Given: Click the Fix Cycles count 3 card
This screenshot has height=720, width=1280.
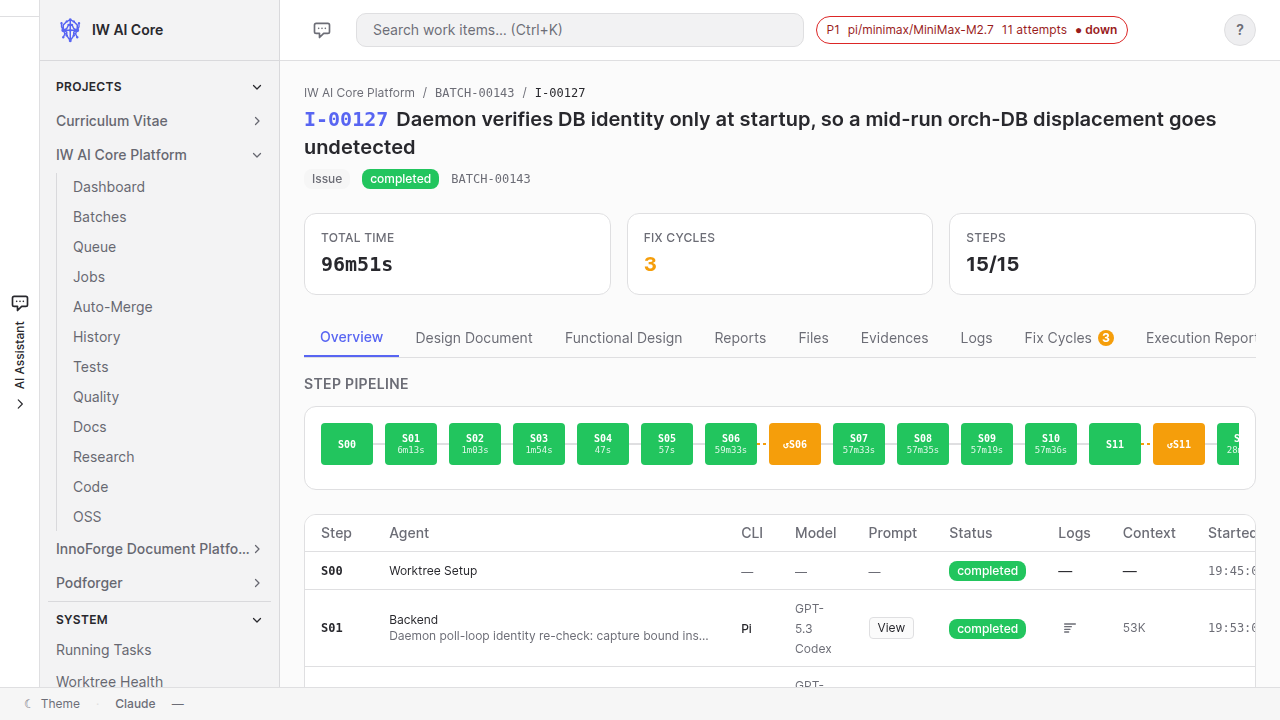Looking at the screenshot, I should (780, 254).
